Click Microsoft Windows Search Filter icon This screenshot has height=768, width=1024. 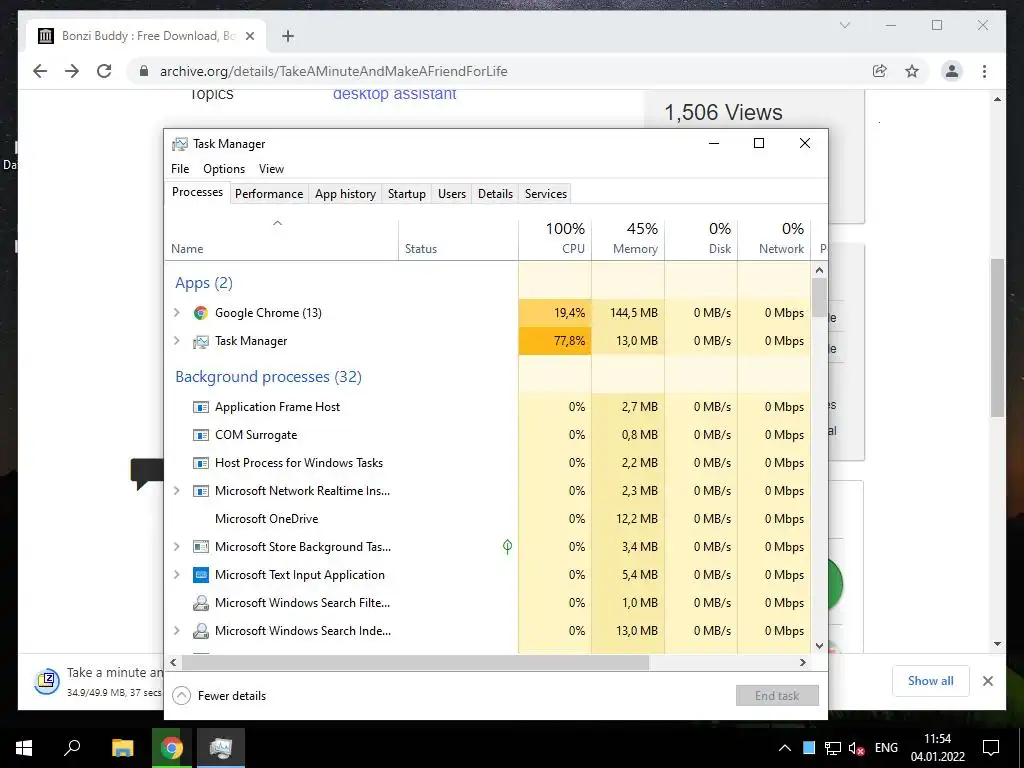pyautogui.click(x=200, y=603)
